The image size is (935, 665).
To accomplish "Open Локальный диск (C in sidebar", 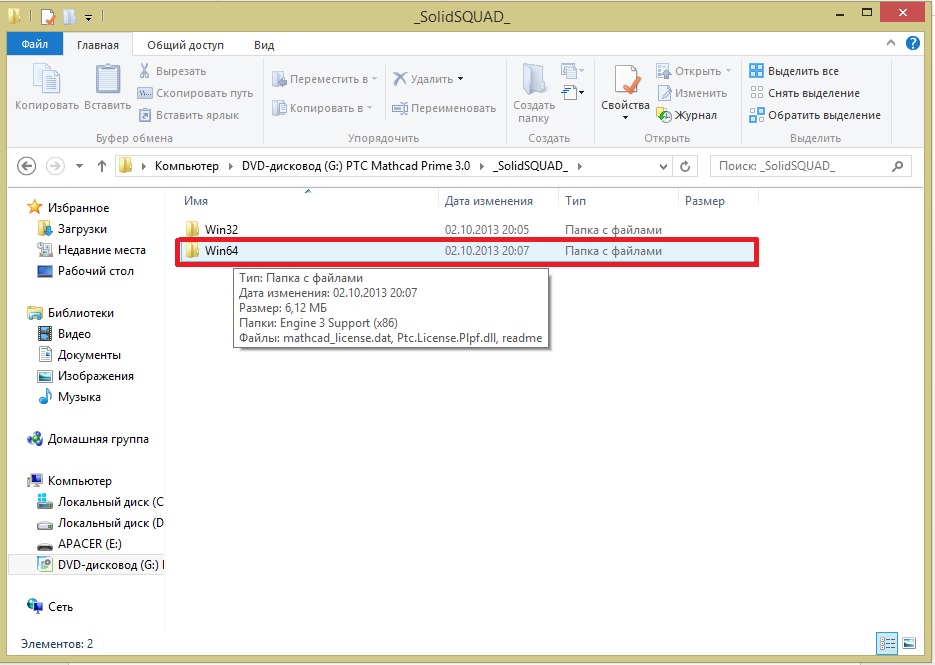I will coord(110,502).
